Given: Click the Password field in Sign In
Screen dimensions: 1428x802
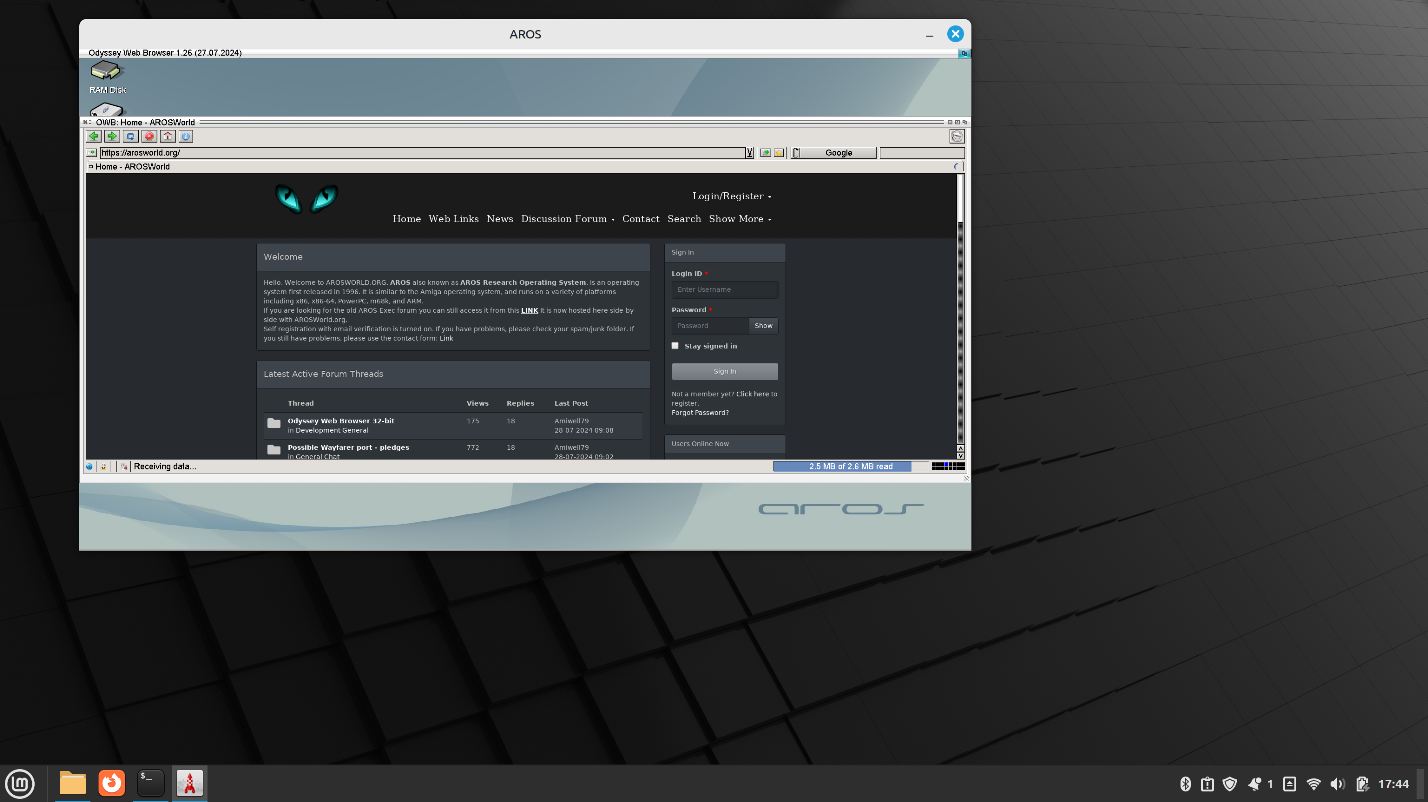Looking at the screenshot, I should (x=710, y=325).
